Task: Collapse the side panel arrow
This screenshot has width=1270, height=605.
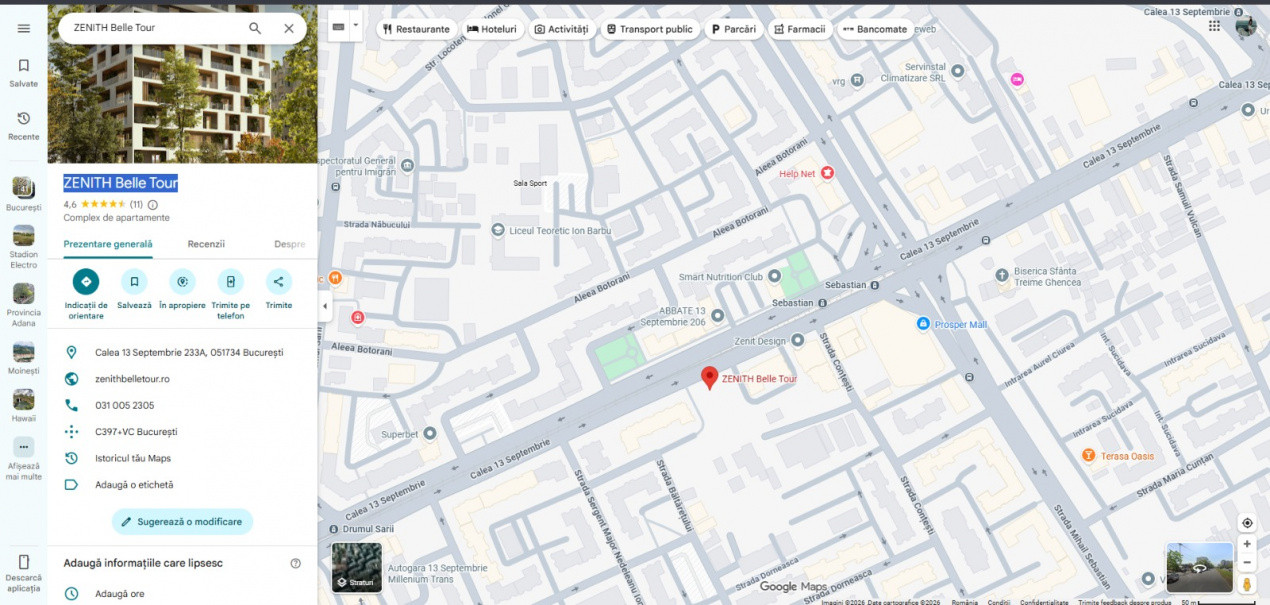Action: tap(325, 306)
